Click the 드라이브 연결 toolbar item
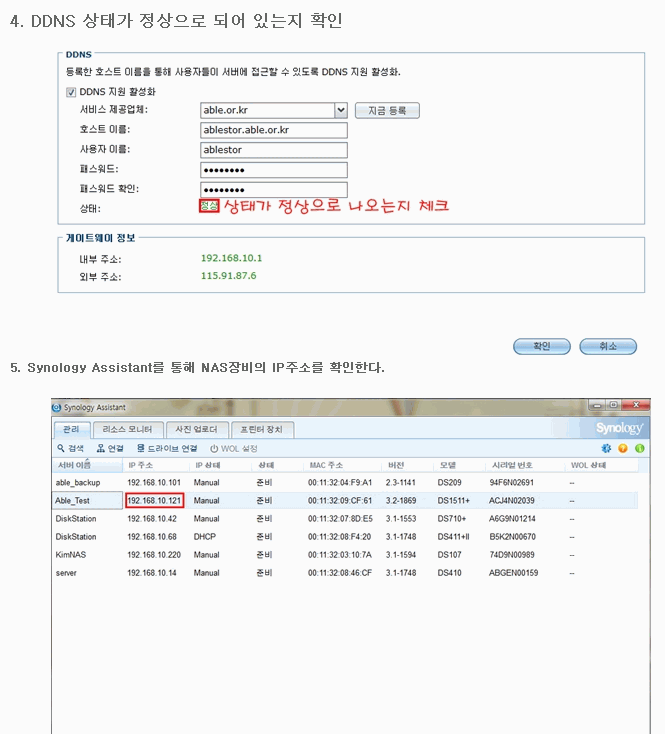665x734 pixels. pyautogui.click(x=167, y=448)
